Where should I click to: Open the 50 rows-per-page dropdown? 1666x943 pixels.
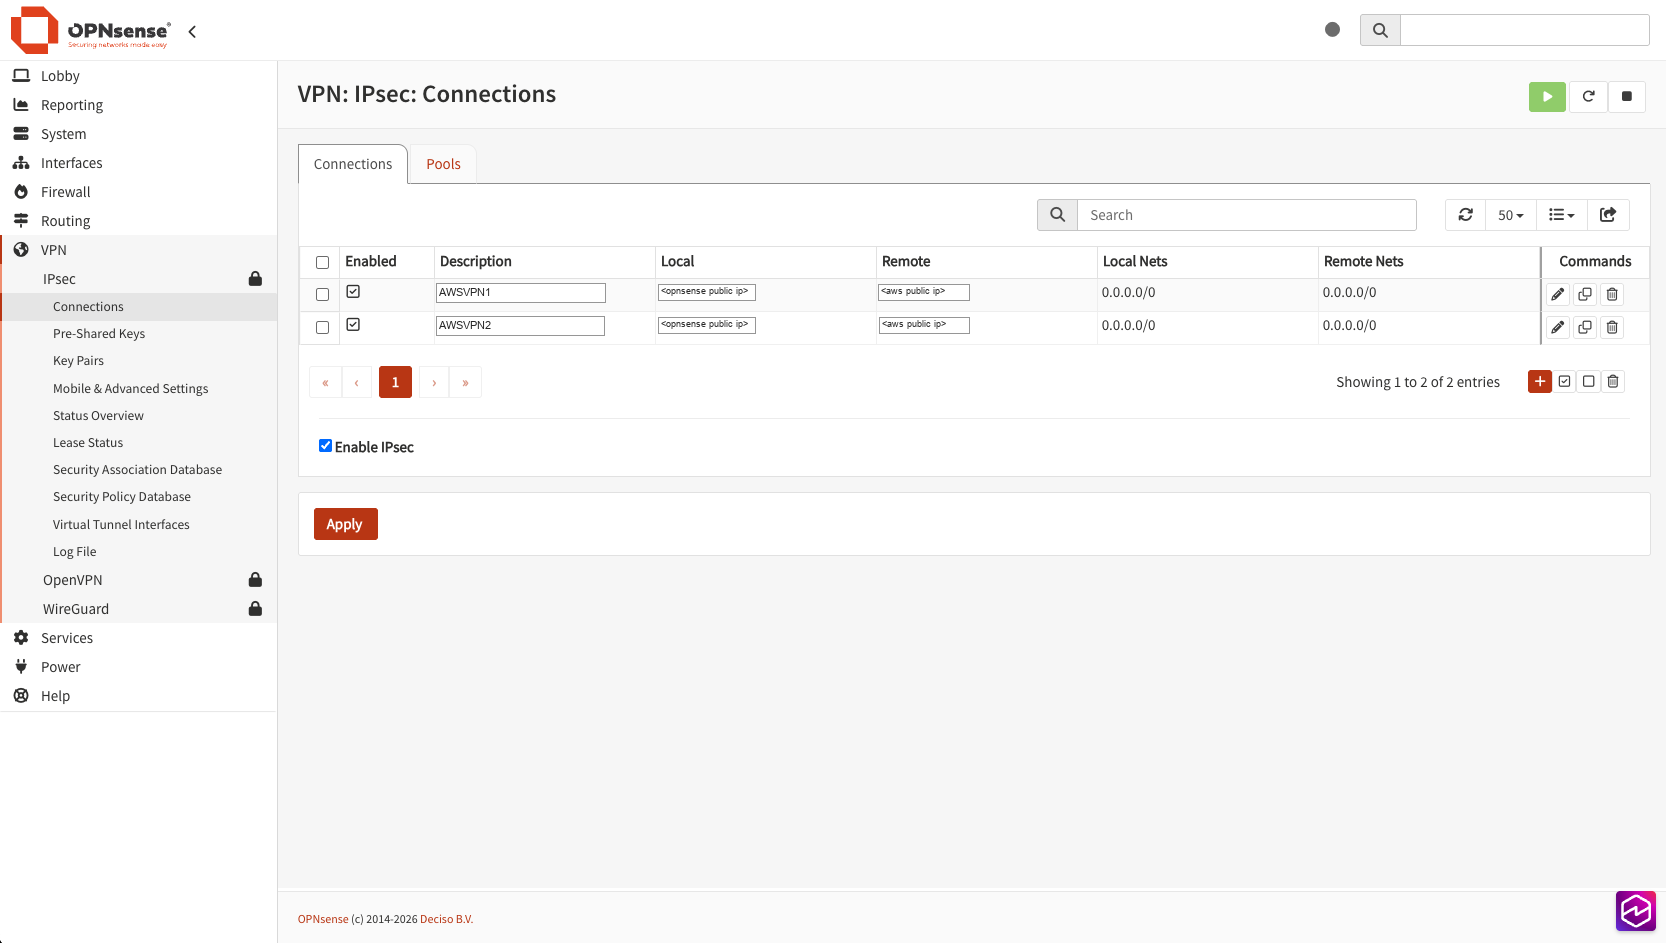coord(1510,215)
